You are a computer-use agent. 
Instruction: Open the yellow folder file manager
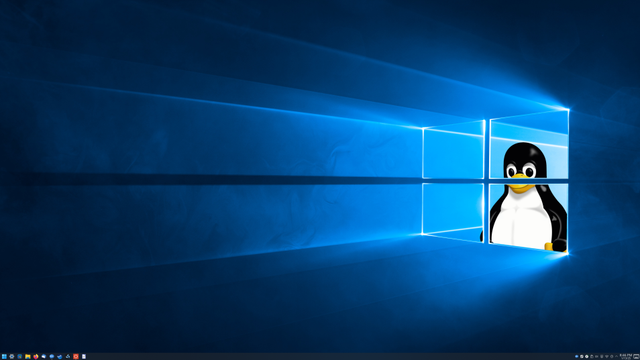28,356
